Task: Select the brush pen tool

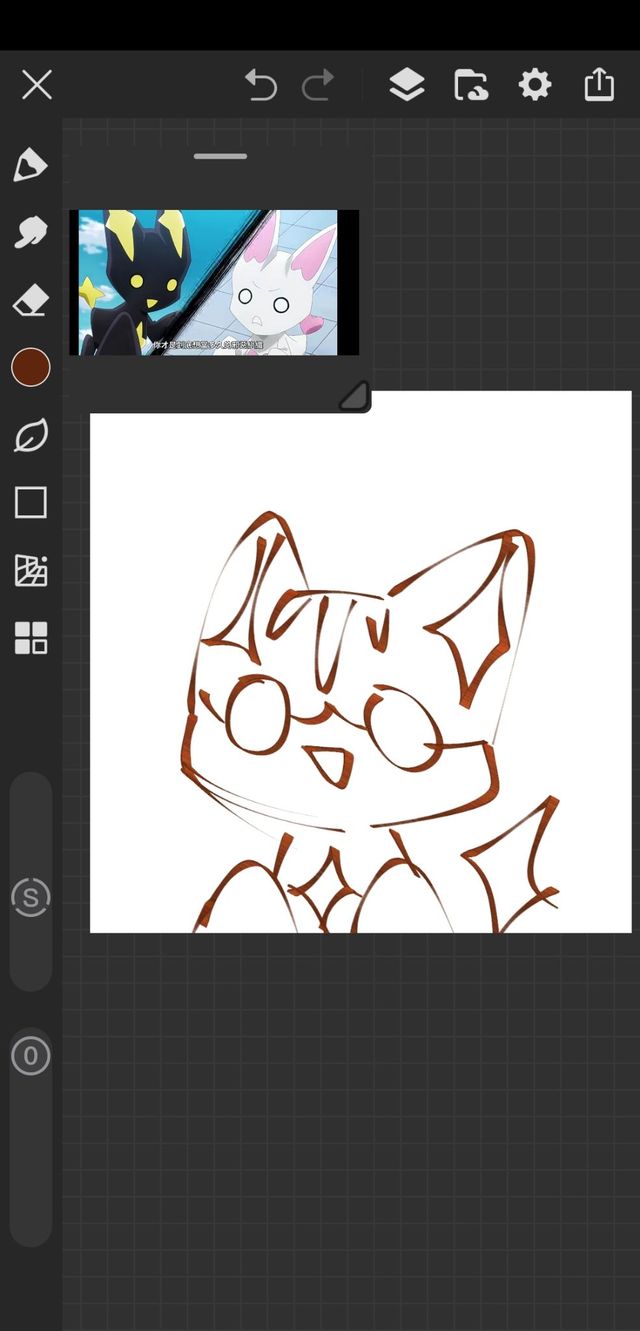Action: (x=30, y=165)
